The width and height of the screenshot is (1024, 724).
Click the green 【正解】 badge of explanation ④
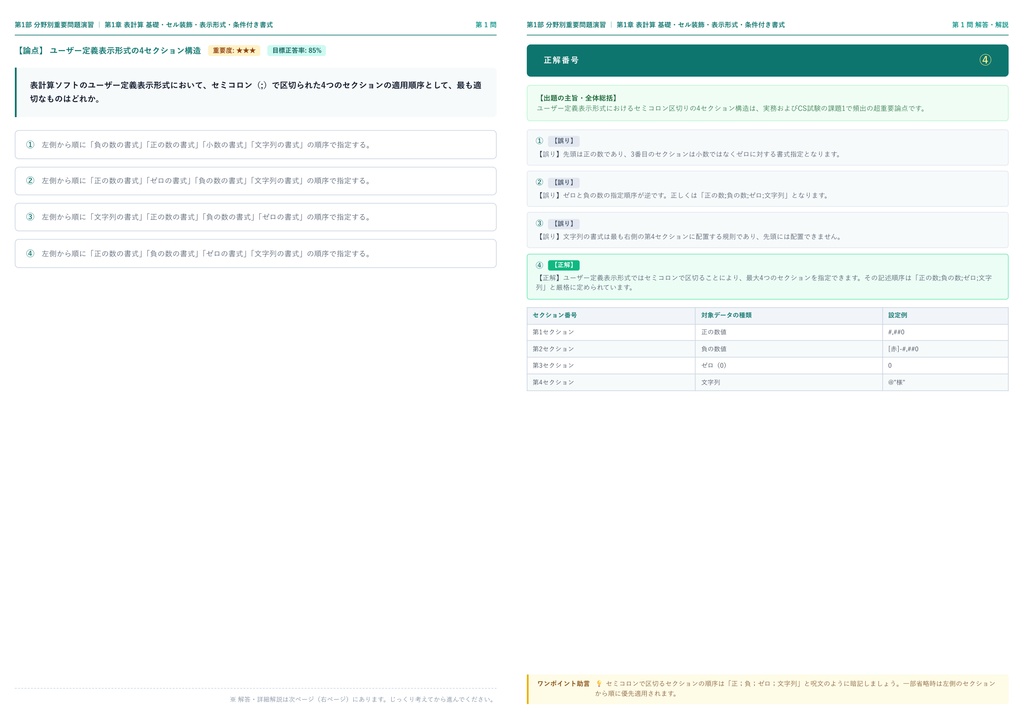(564, 265)
